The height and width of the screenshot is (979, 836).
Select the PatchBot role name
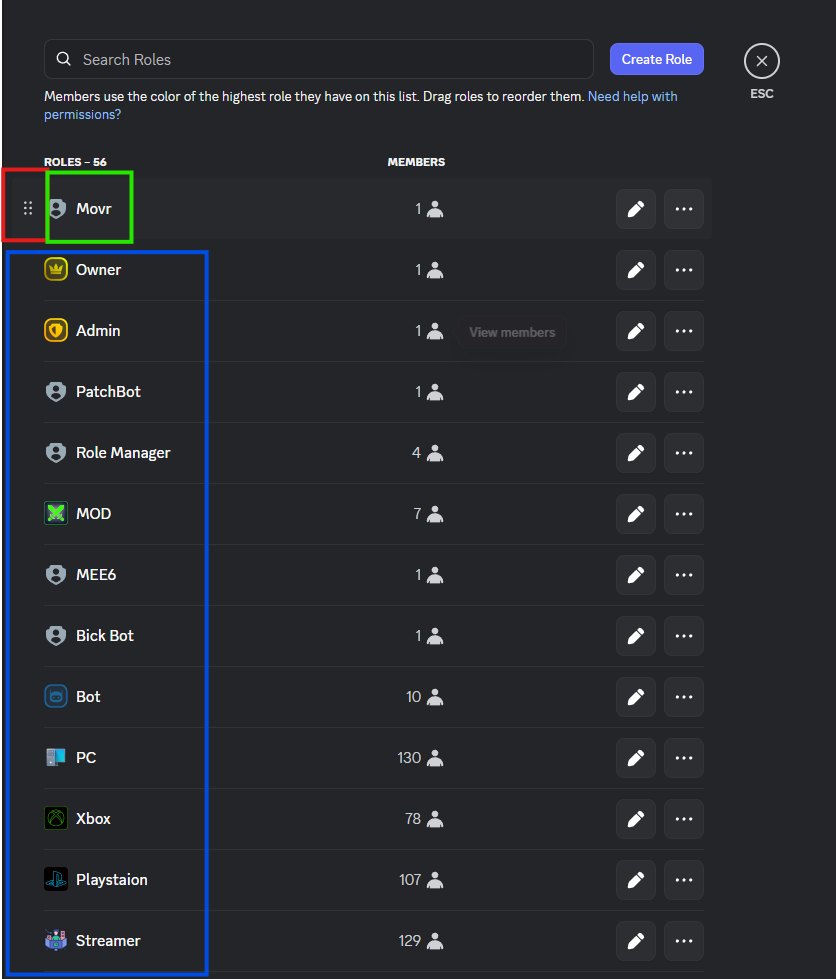(x=108, y=392)
